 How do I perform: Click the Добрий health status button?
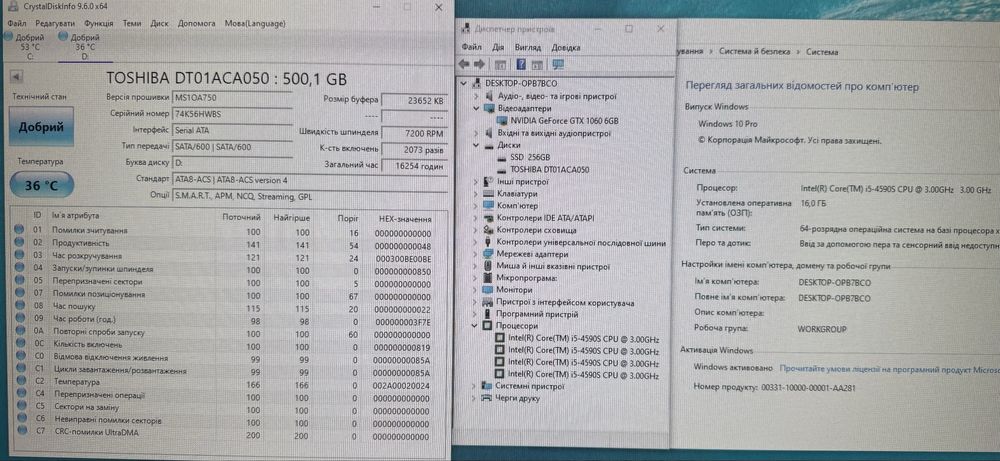click(x=41, y=127)
